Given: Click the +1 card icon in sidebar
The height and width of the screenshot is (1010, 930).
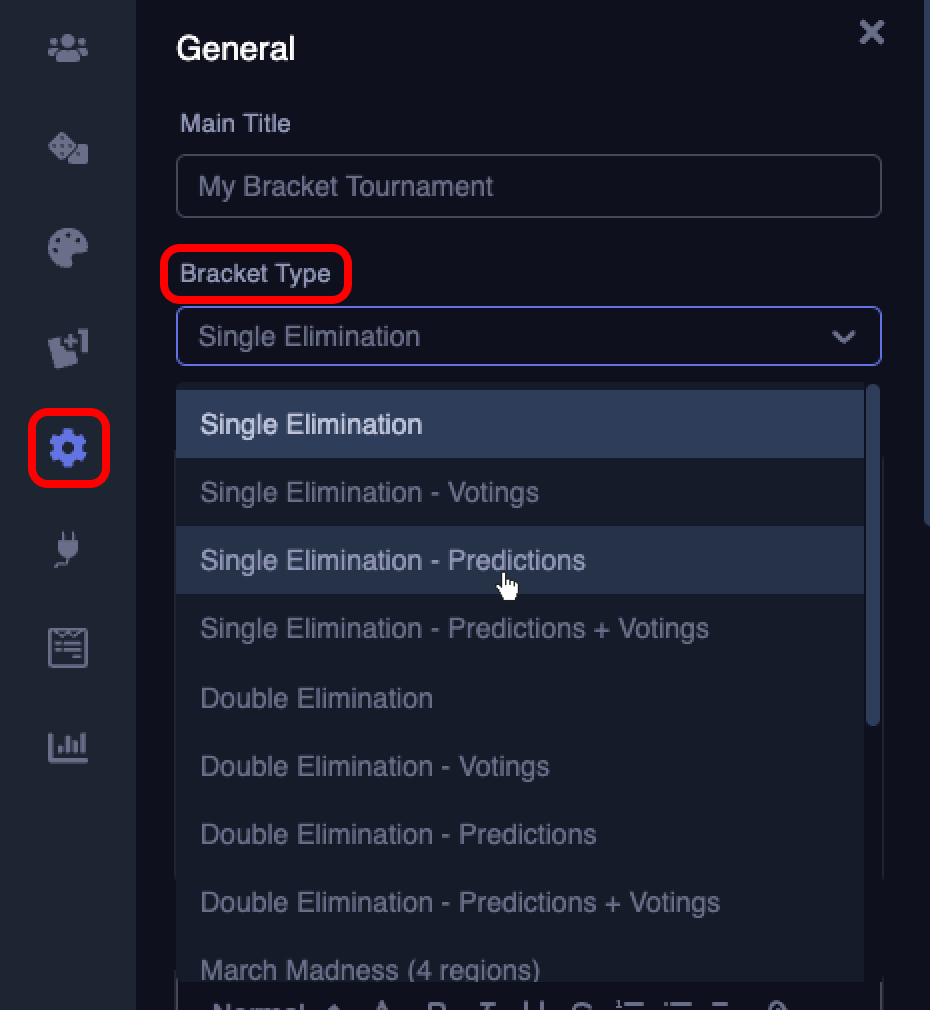Looking at the screenshot, I should [68, 349].
